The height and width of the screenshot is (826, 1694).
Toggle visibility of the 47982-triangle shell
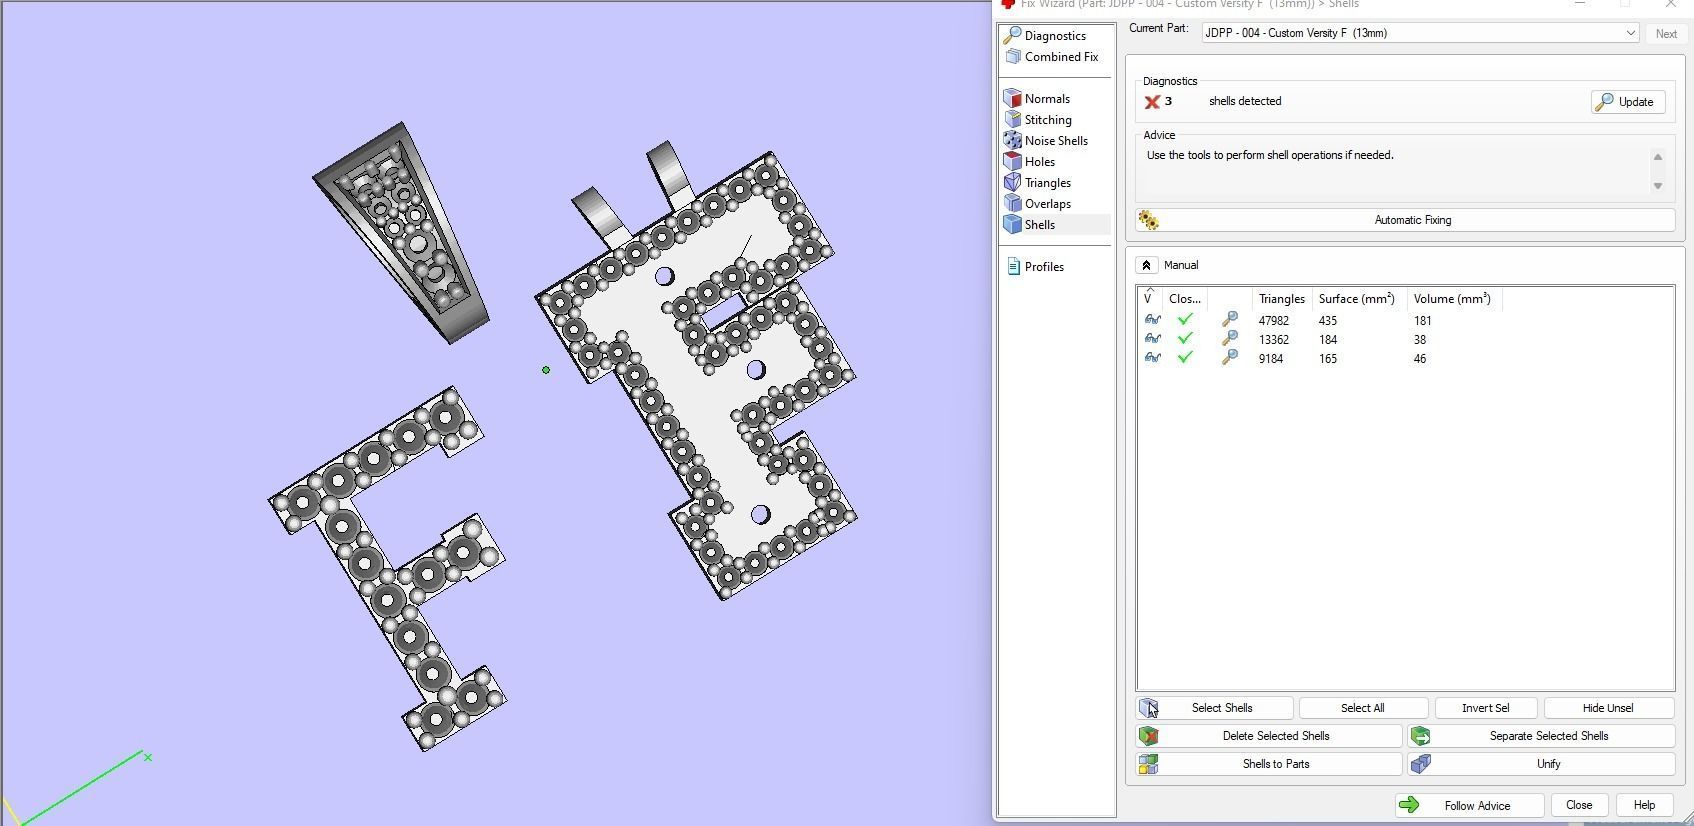(1152, 320)
